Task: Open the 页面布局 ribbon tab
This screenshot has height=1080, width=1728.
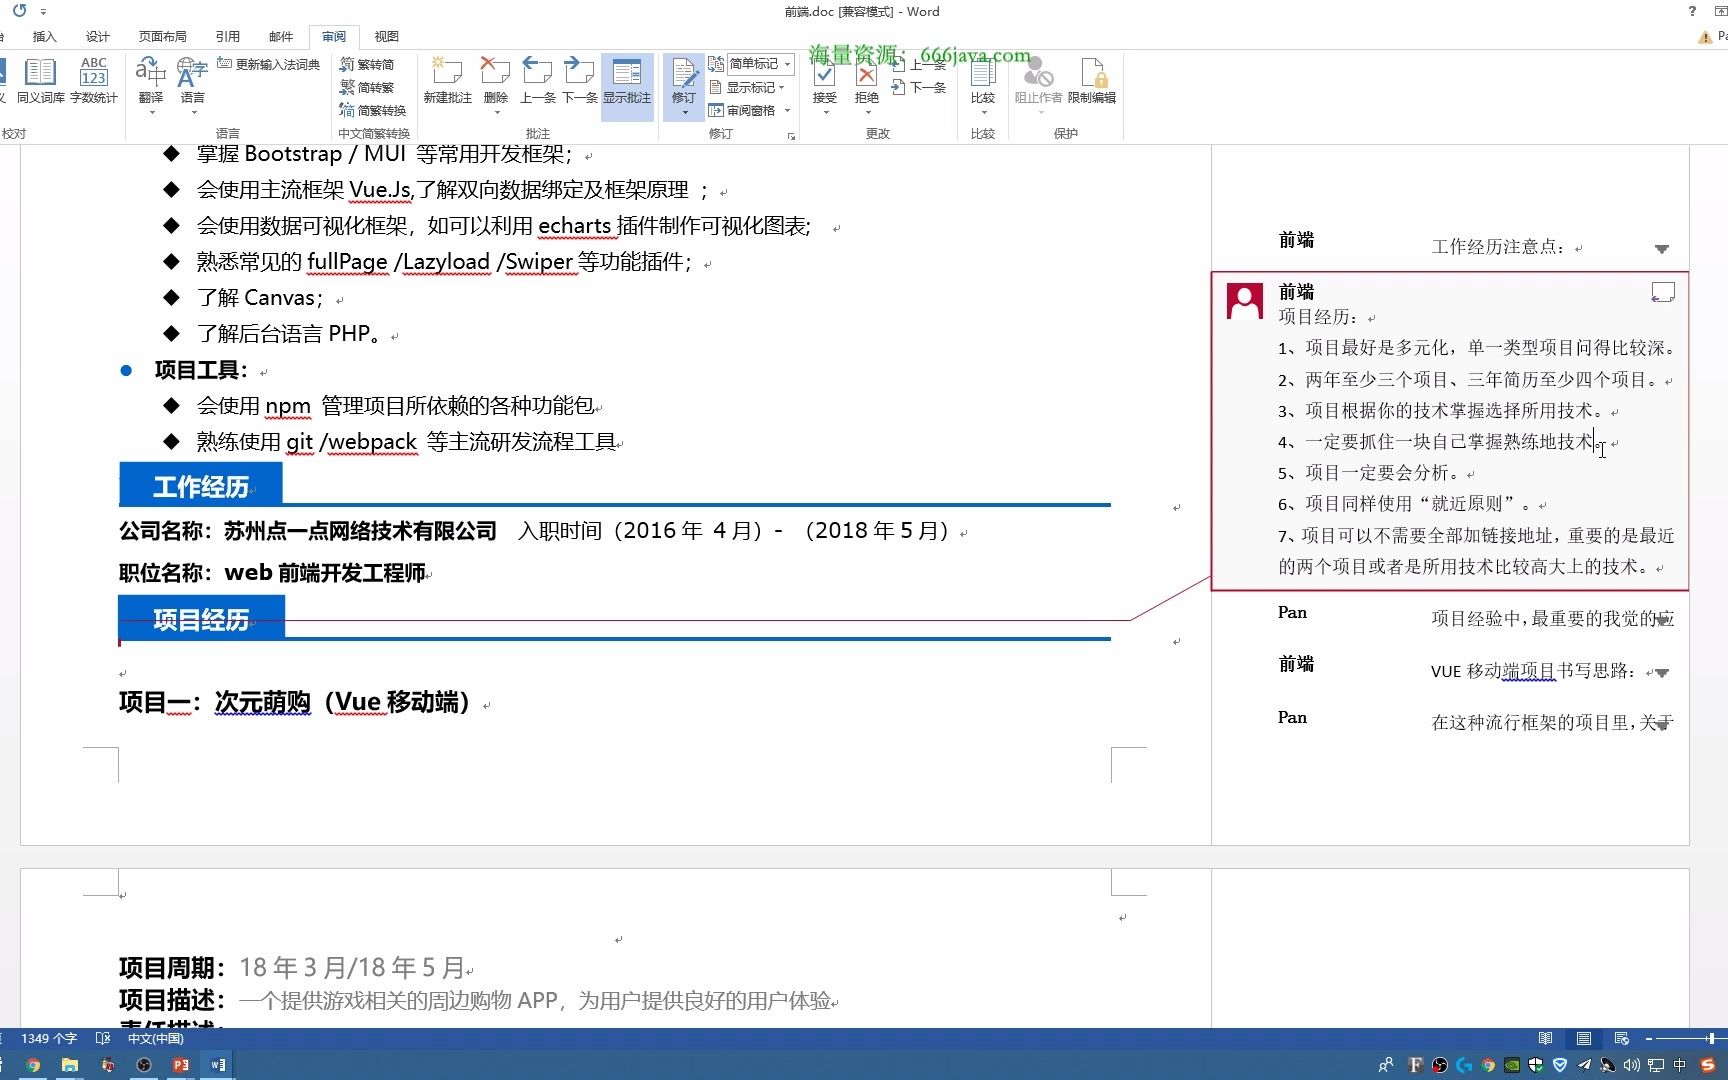Action: click(163, 36)
